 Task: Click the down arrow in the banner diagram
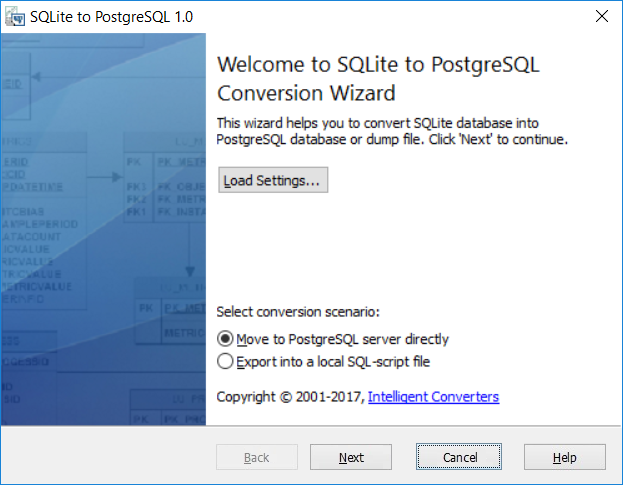point(190,271)
